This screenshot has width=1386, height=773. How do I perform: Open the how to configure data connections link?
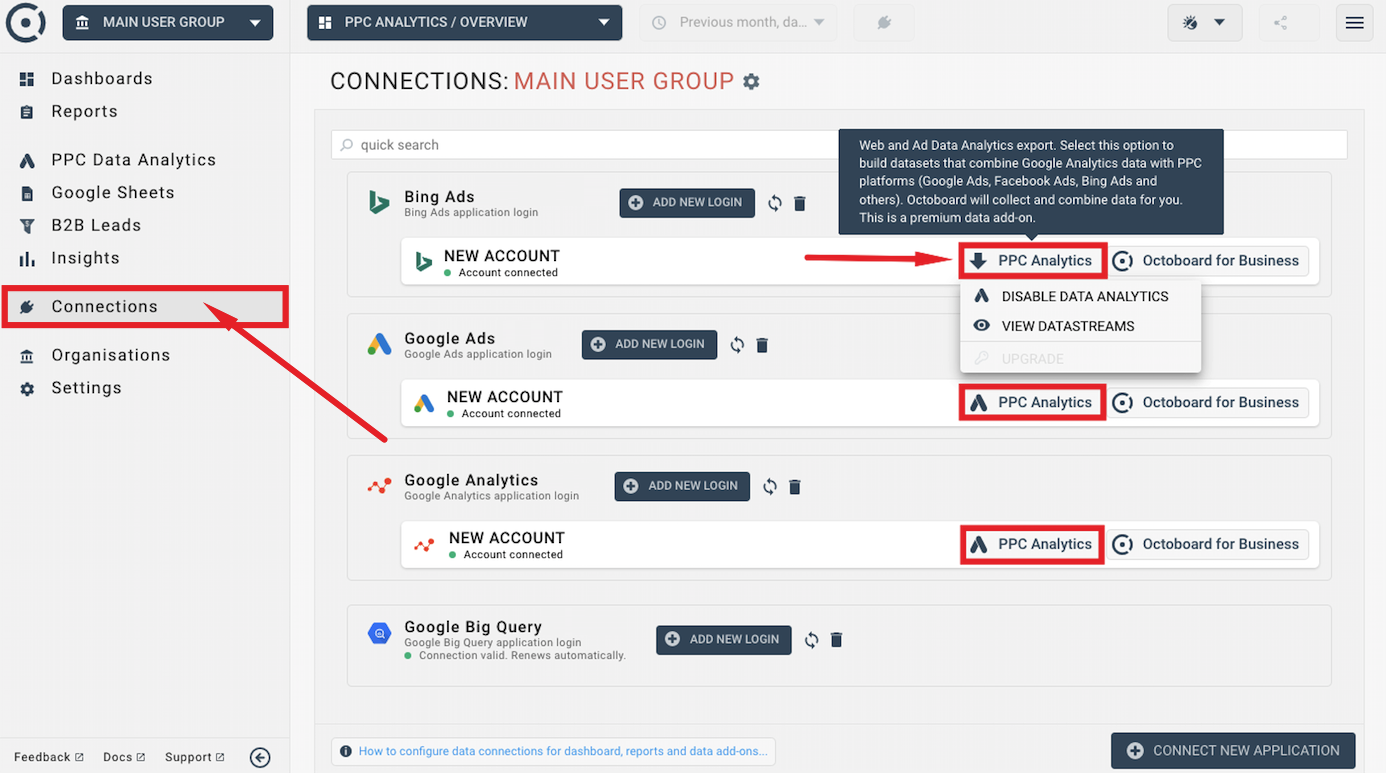point(563,751)
